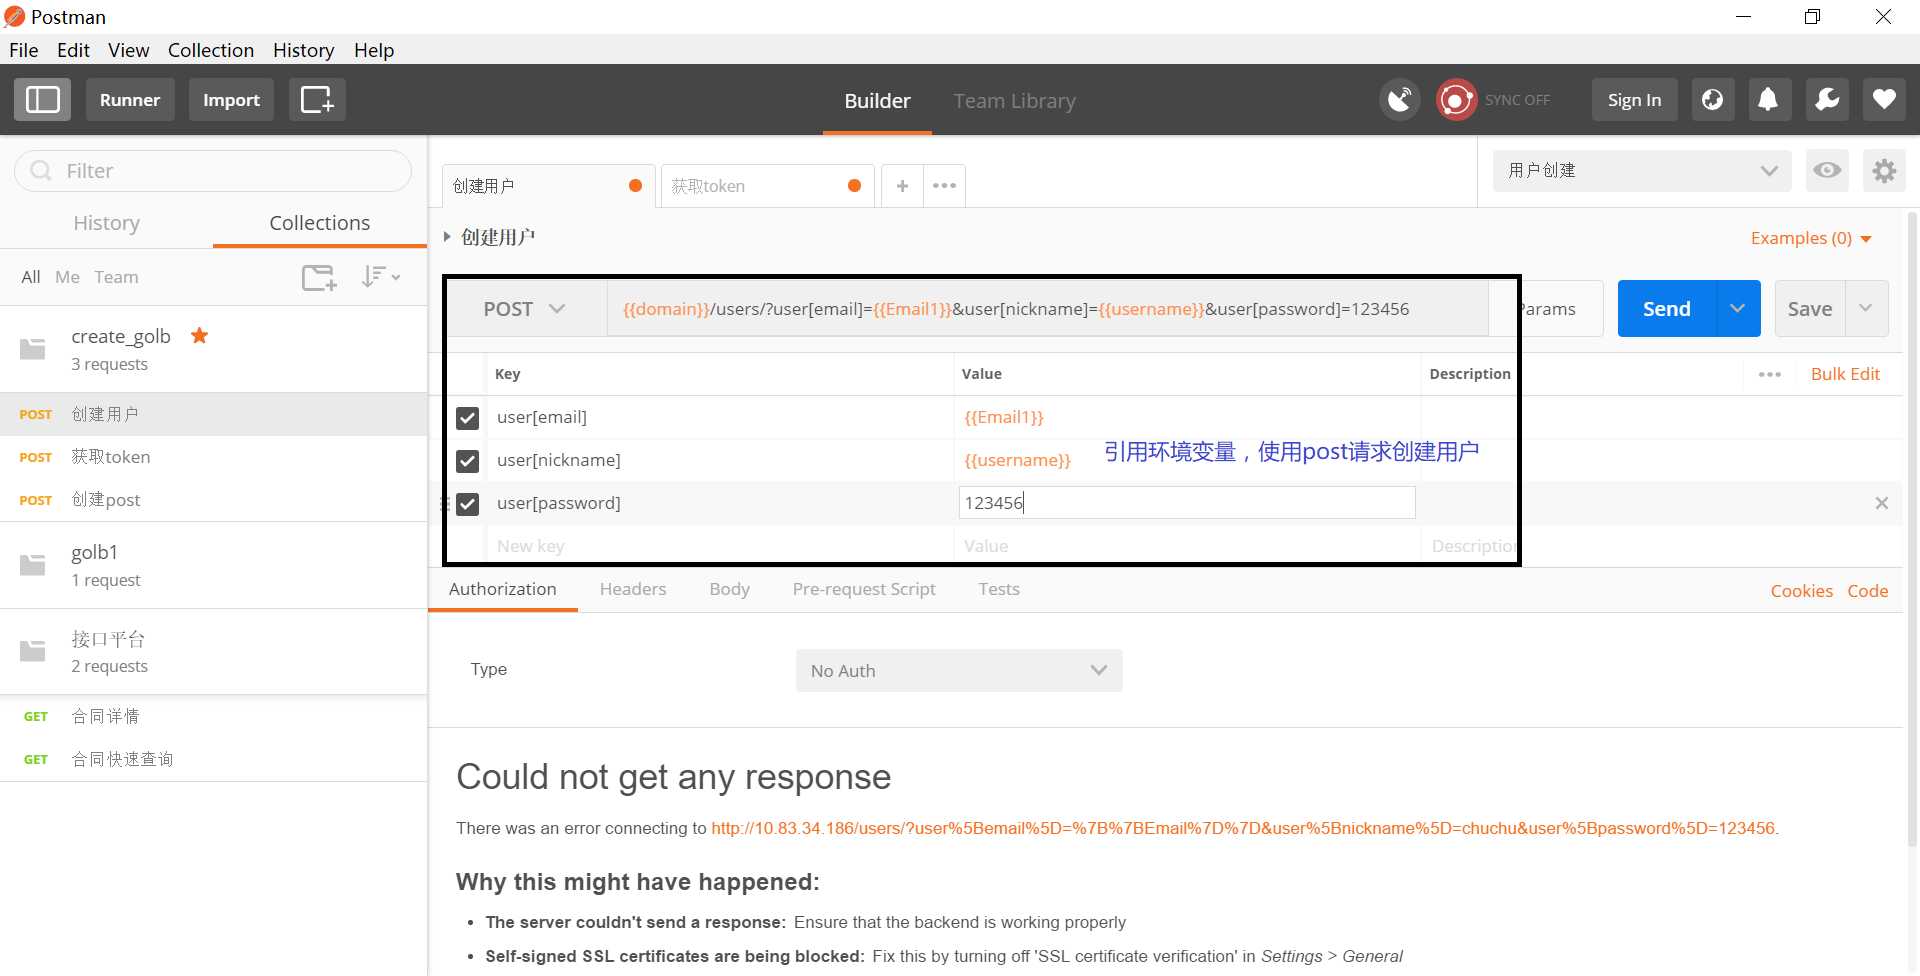Click the red sync status icon
Screen dimensions: 1920x976
tap(1456, 100)
